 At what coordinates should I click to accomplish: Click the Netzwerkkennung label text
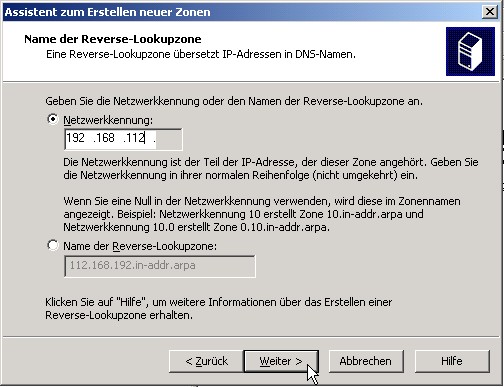108,120
